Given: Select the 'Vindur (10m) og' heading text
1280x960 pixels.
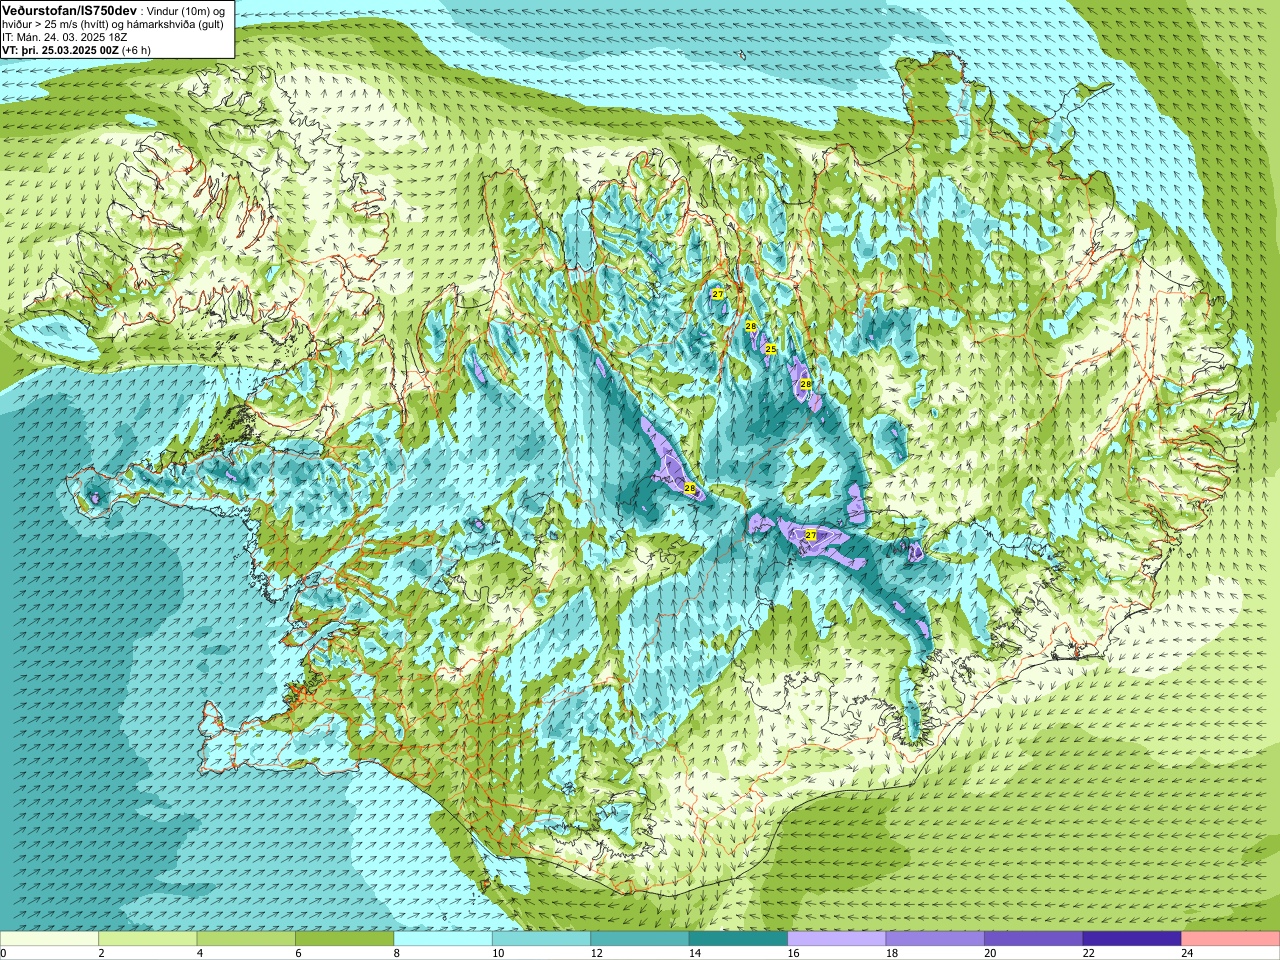Looking at the screenshot, I should coord(185,10).
